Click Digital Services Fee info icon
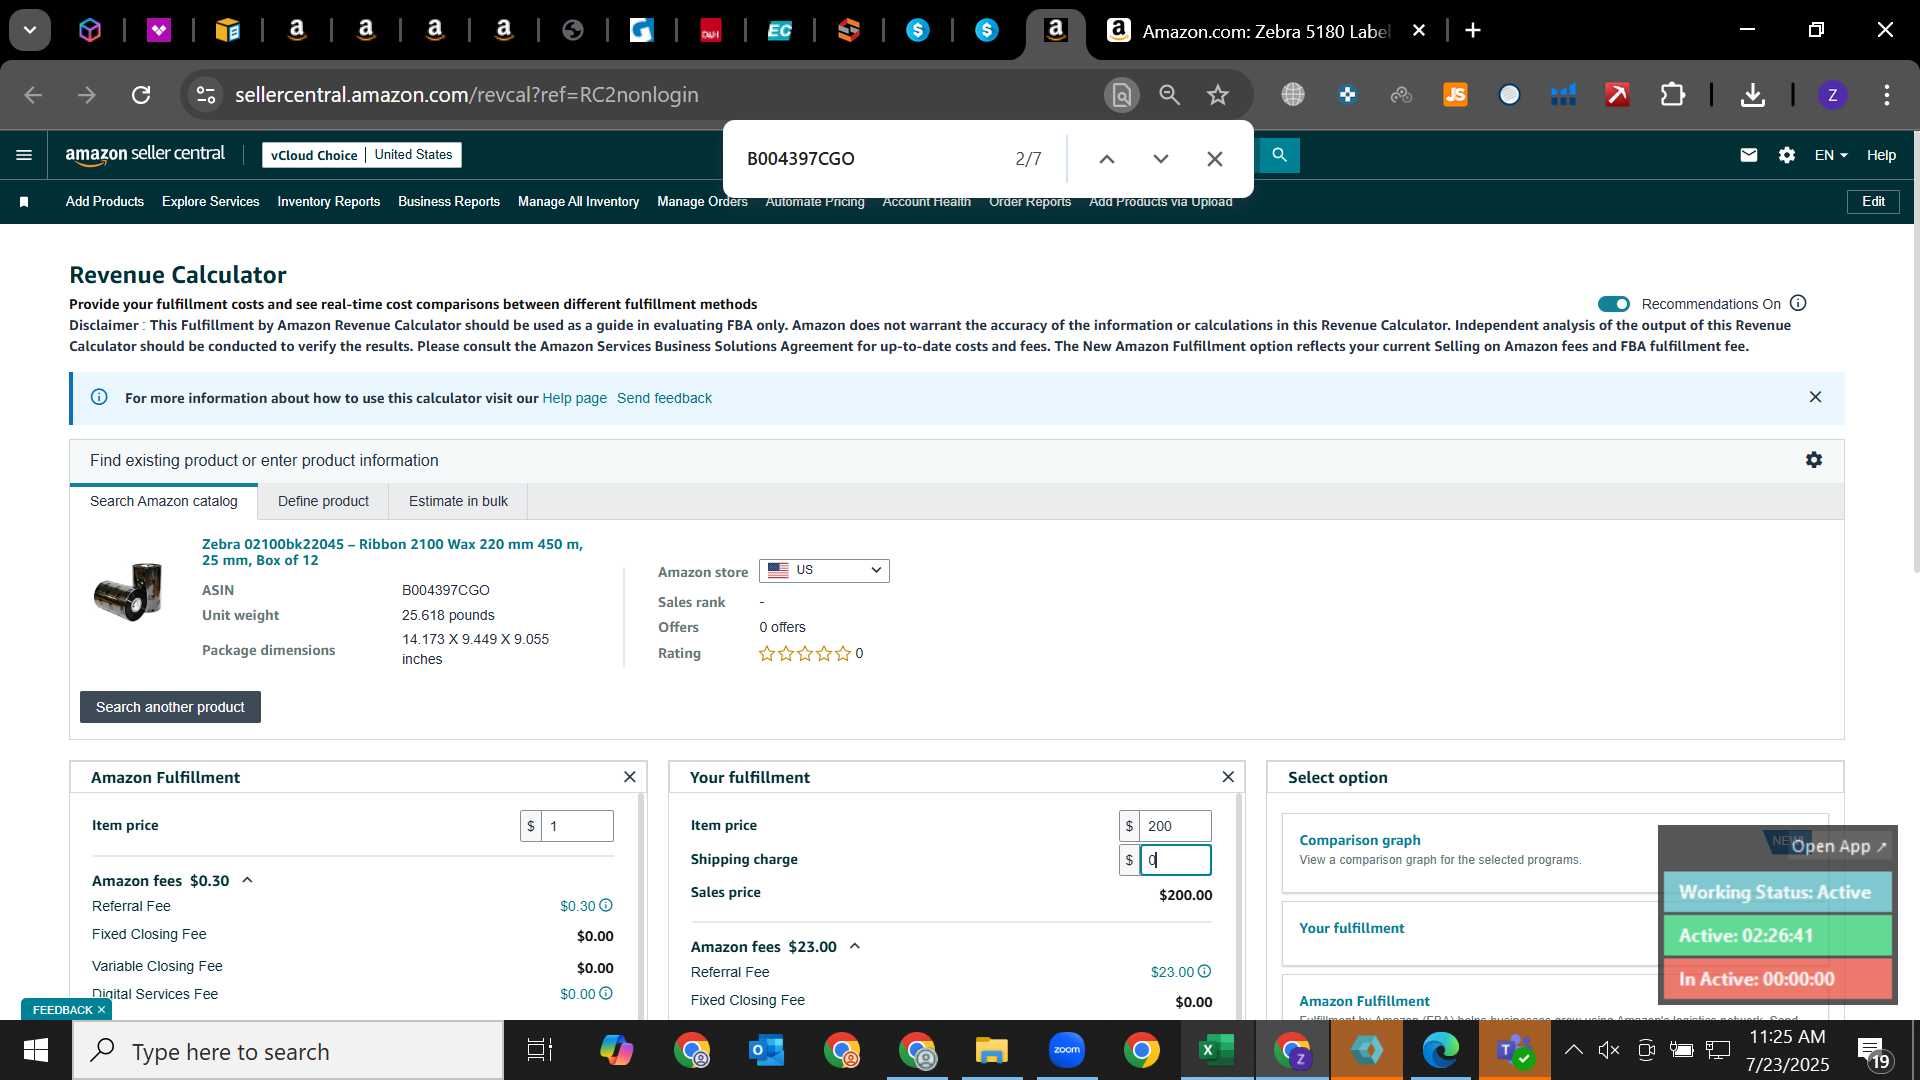Image resolution: width=1920 pixels, height=1080 pixels. pos(605,994)
